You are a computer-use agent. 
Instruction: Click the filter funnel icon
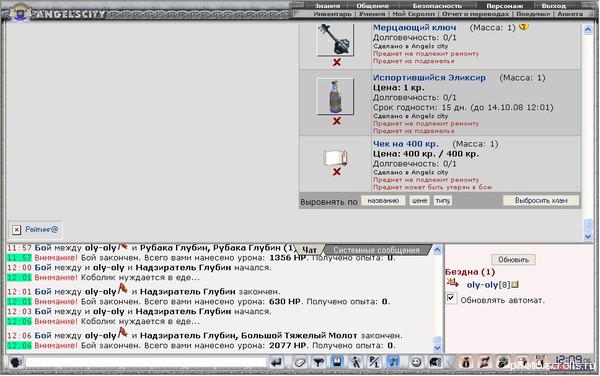318,362
